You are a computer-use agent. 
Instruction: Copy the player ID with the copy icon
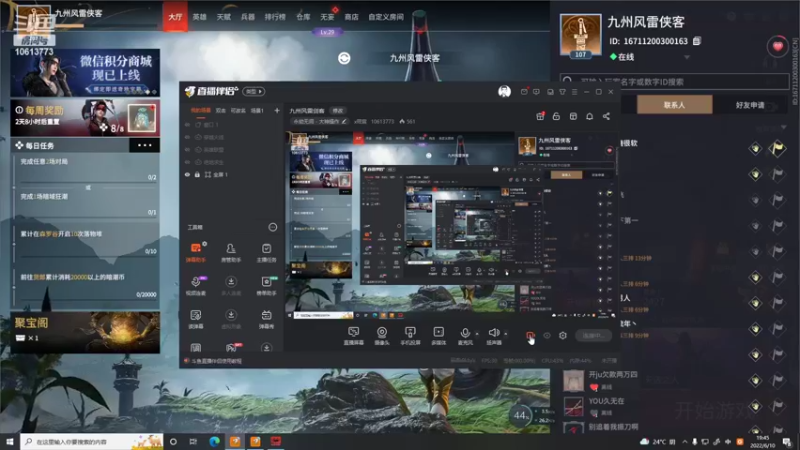tap(697, 41)
